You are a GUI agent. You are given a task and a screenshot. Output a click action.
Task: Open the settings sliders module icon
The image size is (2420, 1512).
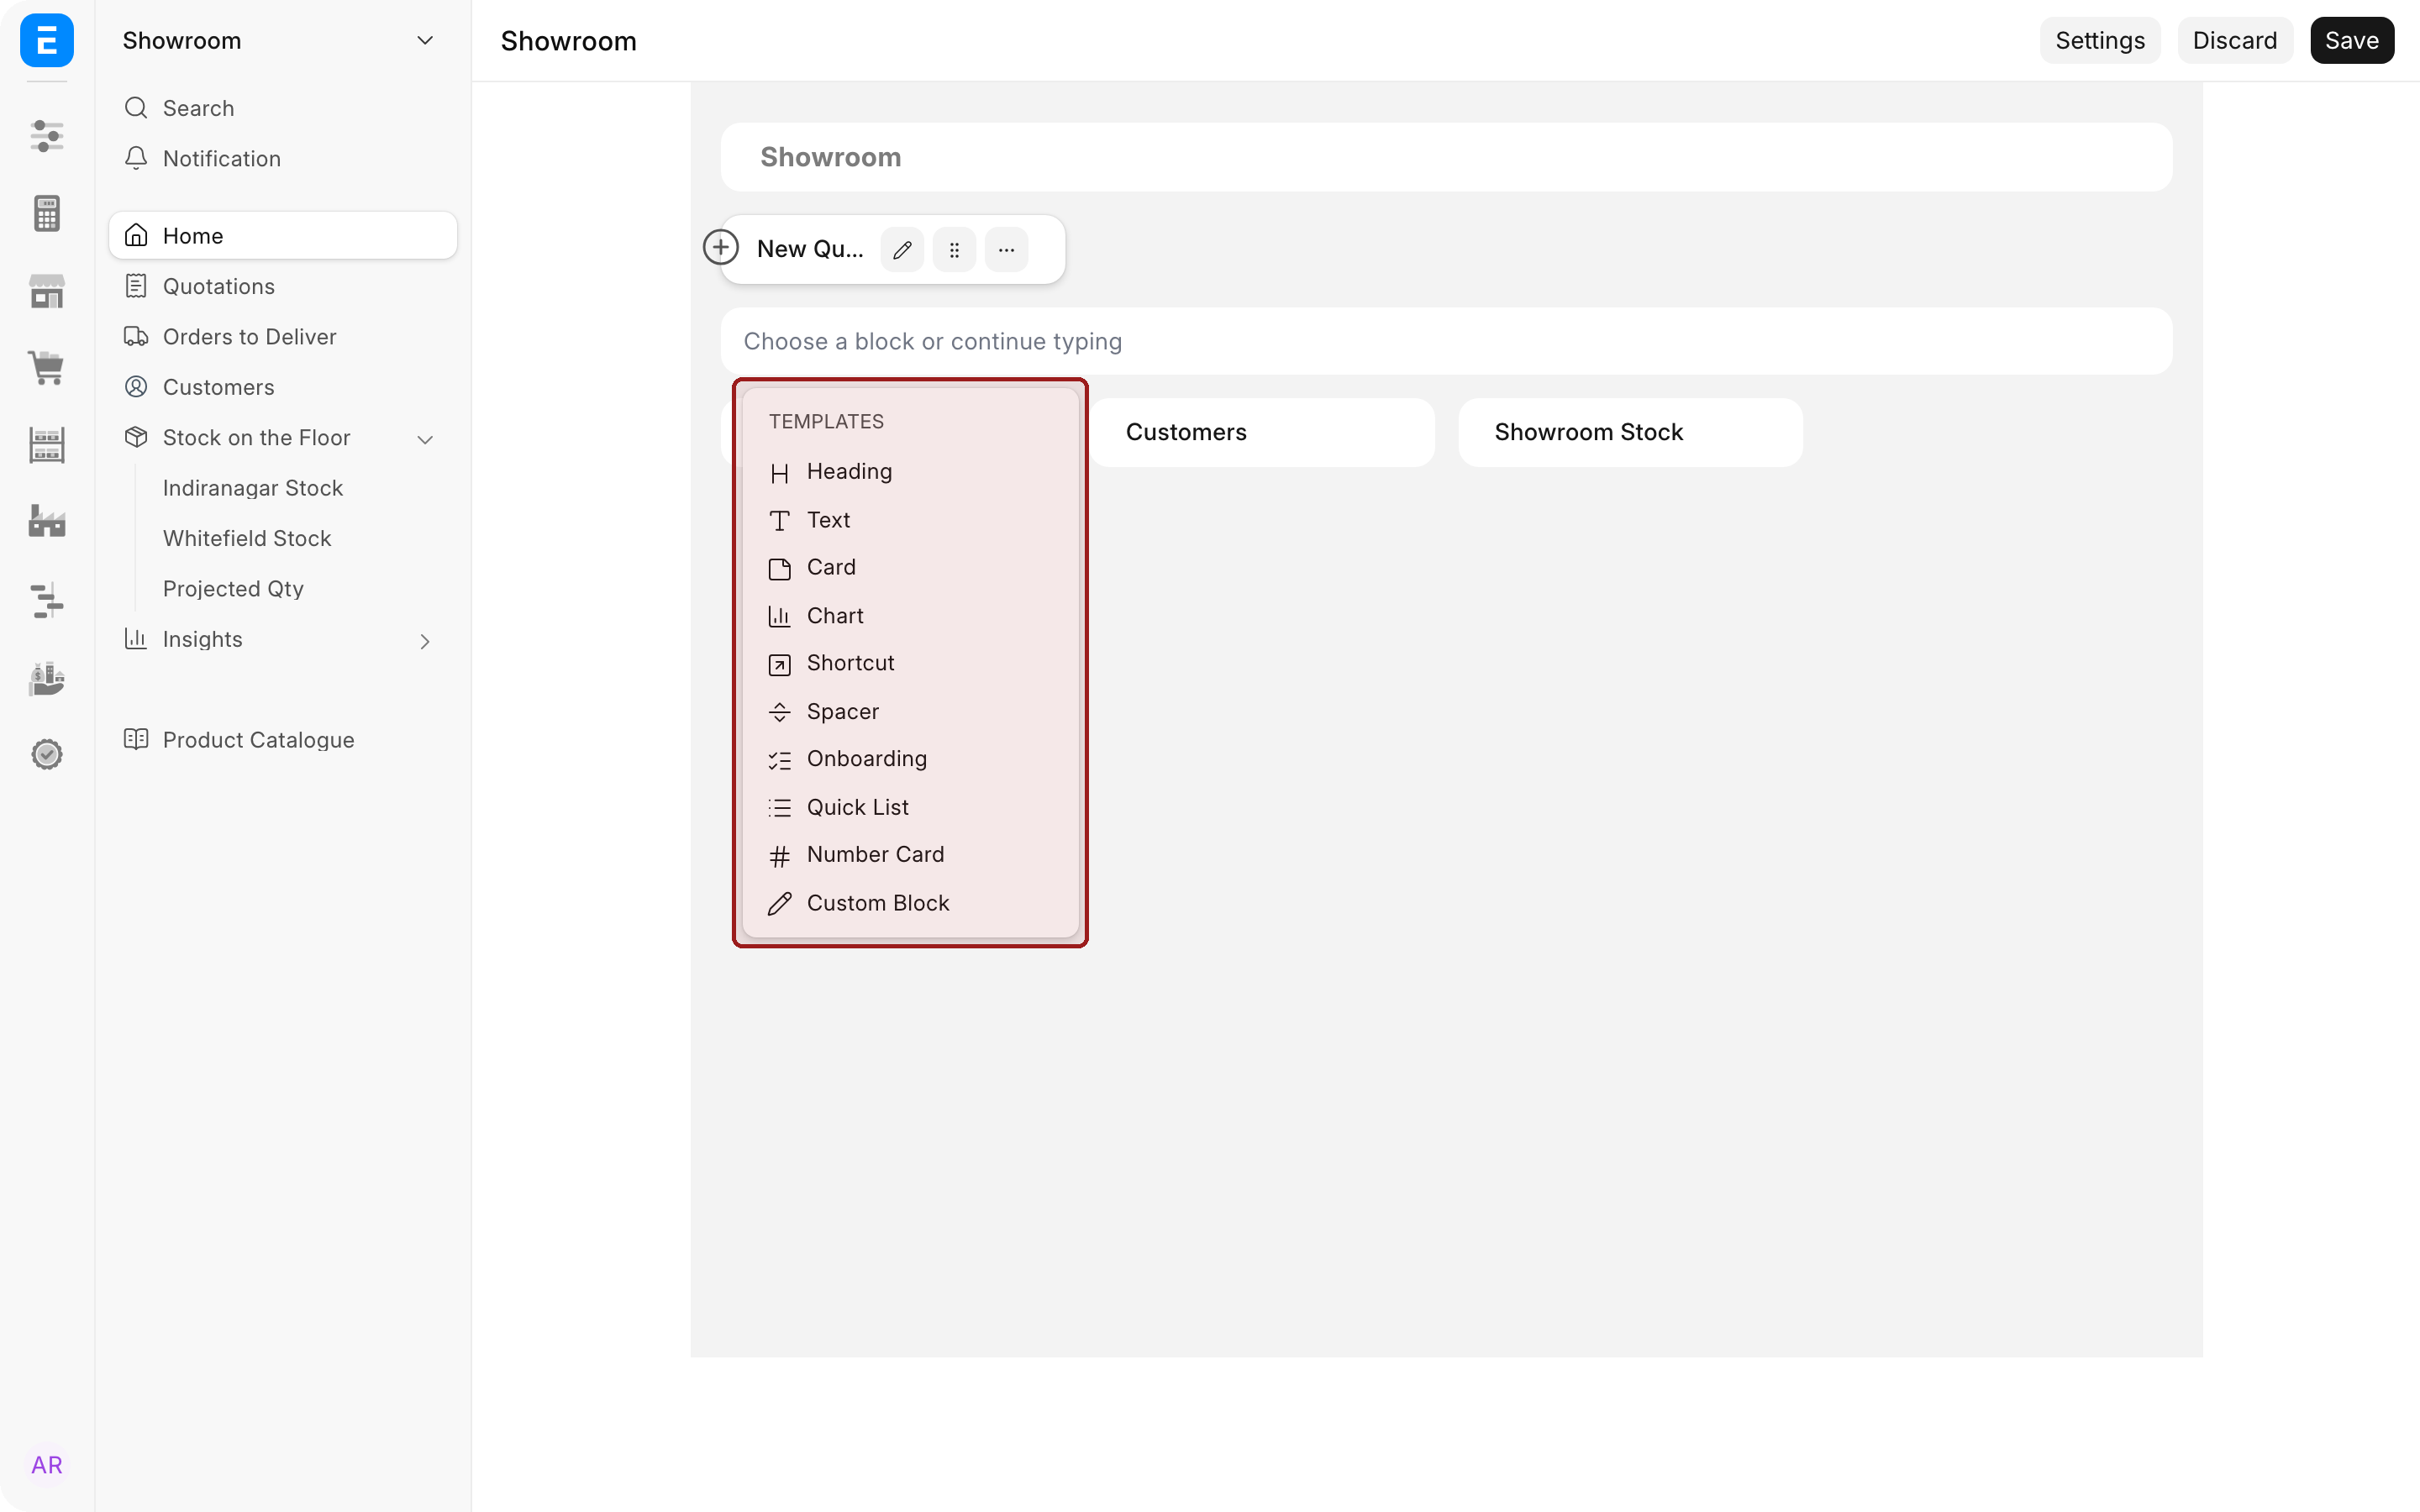(x=47, y=135)
